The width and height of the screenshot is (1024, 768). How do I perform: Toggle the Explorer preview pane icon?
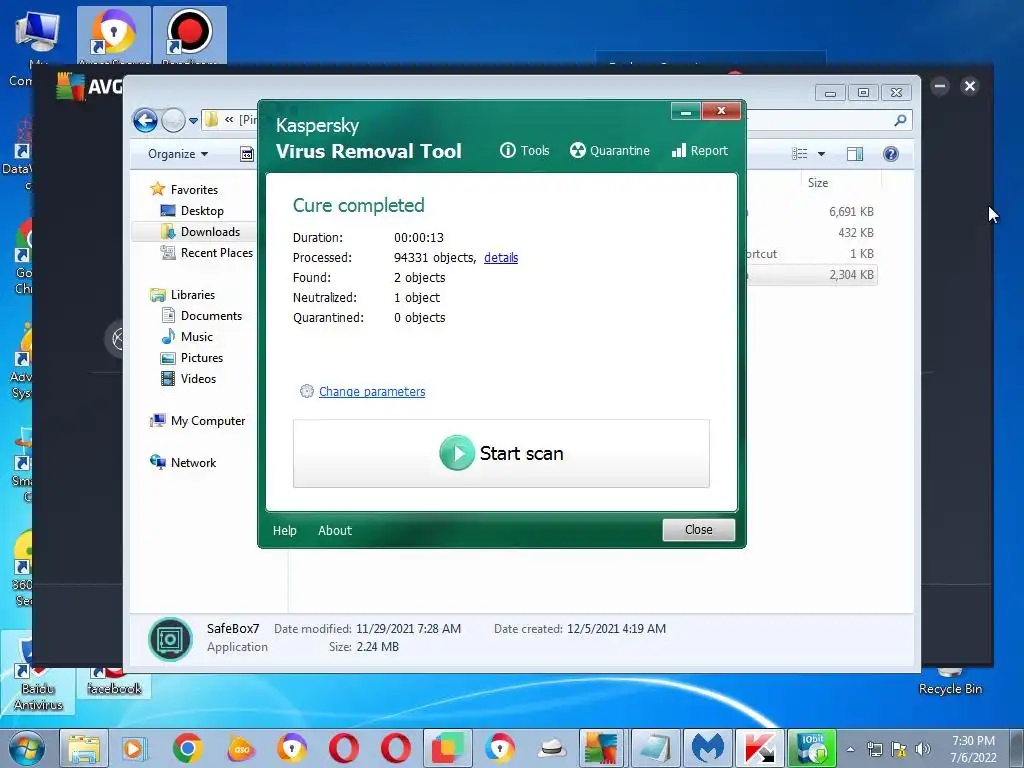pyautogui.click(x=855, y=154)
